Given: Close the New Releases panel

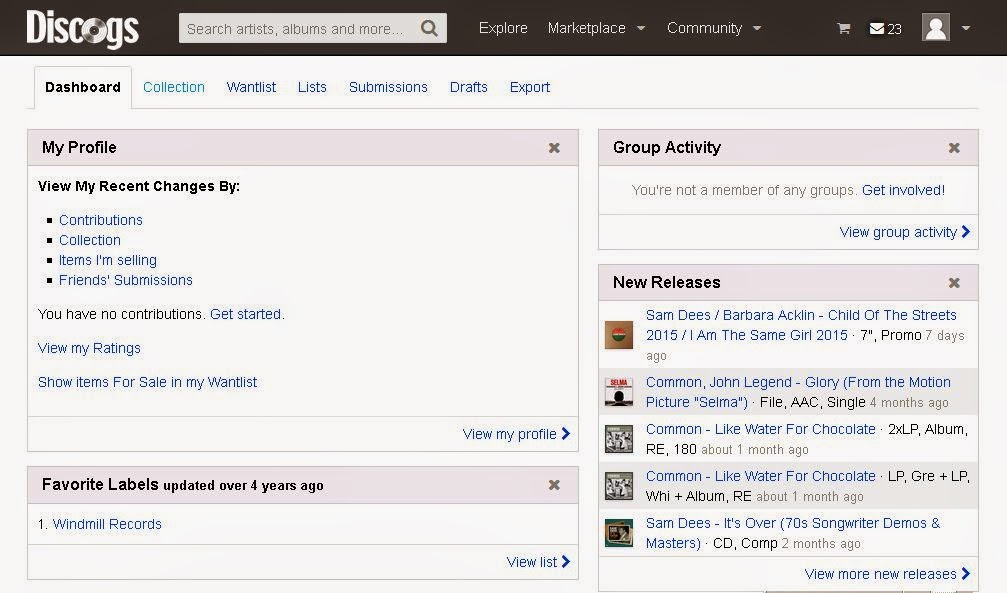Looking at the screenshot, I should coord(954,283).
